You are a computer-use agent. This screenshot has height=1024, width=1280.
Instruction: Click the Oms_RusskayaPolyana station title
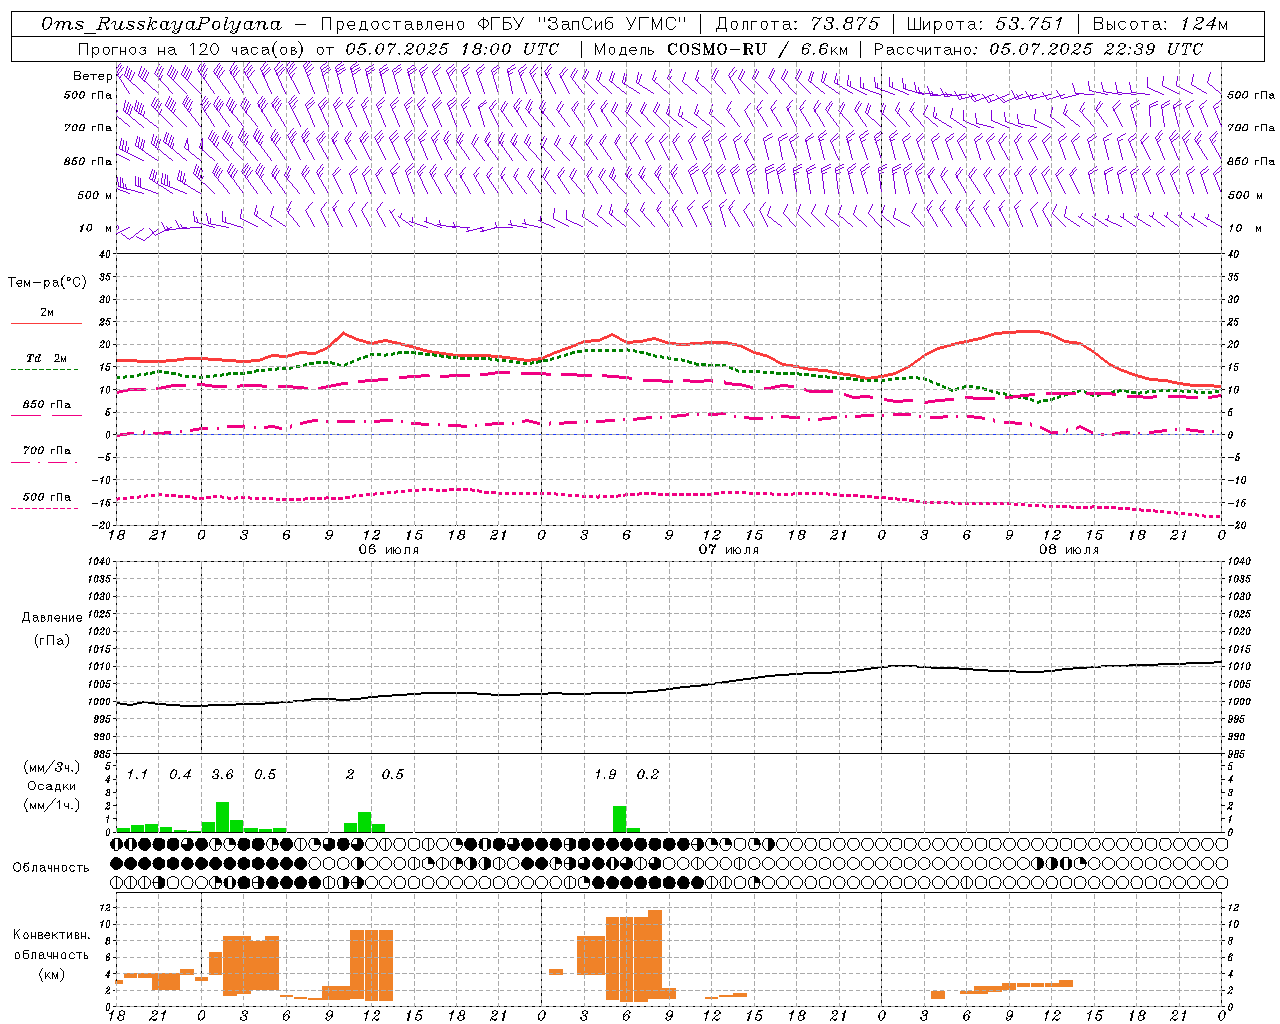coord(162,24)
